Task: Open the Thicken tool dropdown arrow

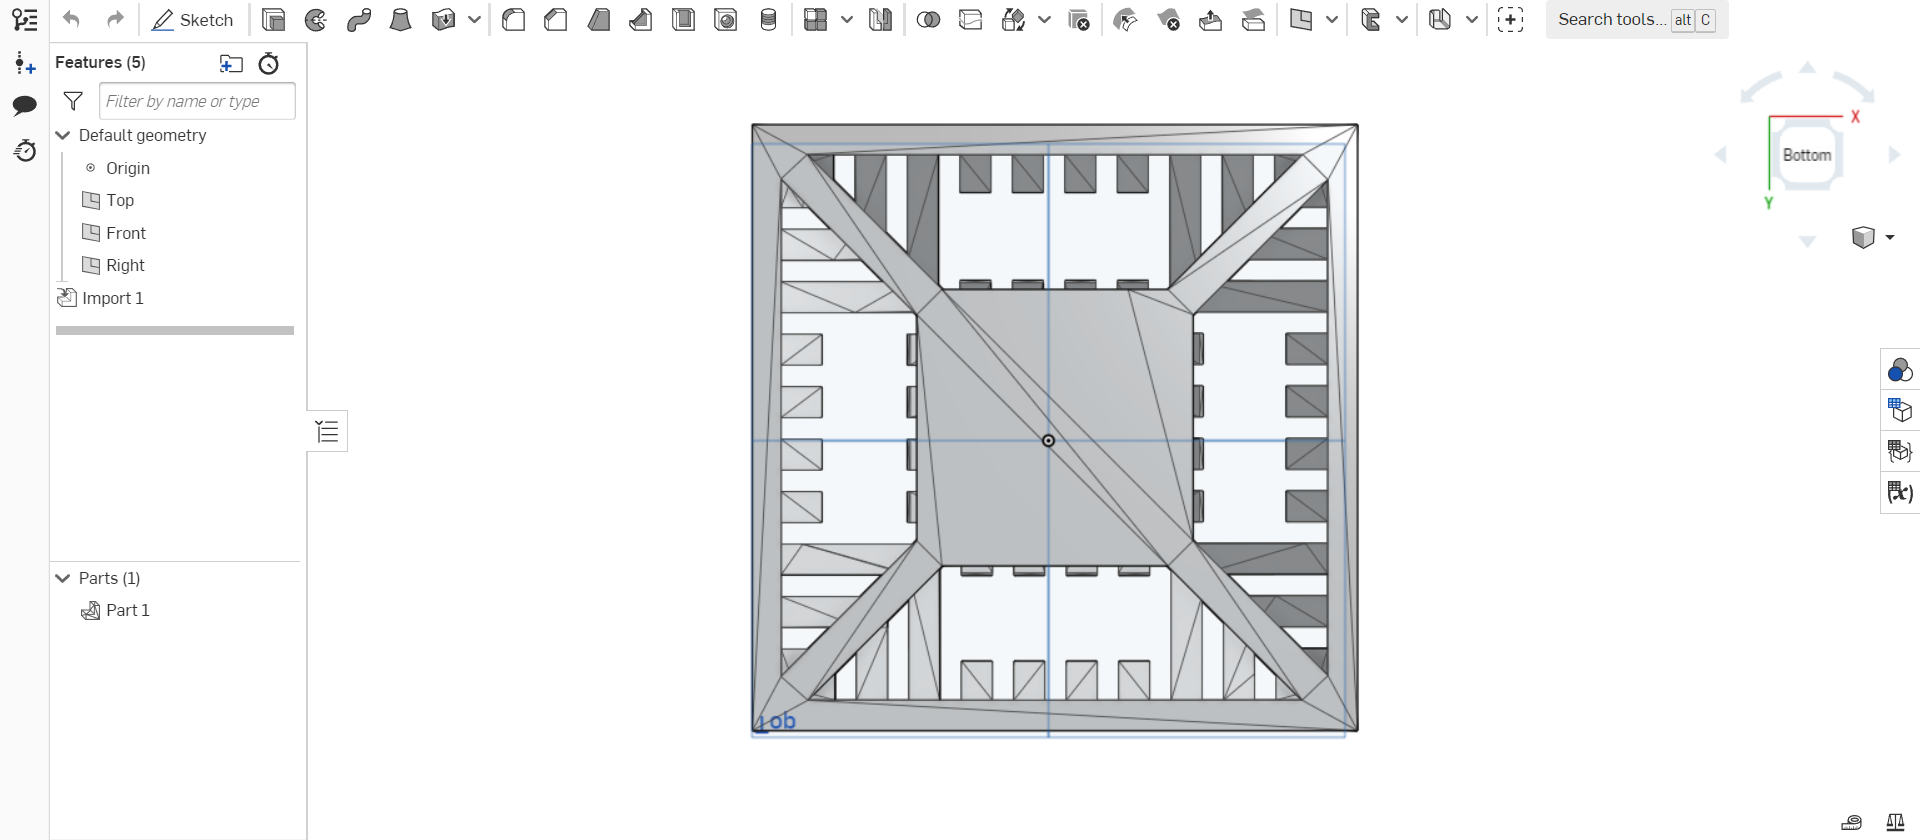Action: point(475,20)
